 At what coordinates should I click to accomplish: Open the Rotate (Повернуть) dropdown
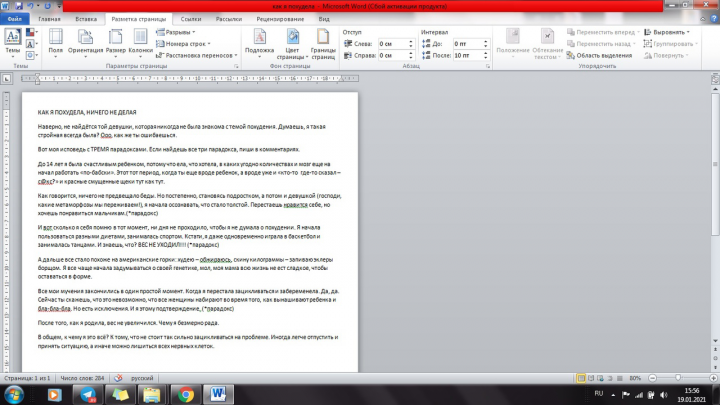666,55
